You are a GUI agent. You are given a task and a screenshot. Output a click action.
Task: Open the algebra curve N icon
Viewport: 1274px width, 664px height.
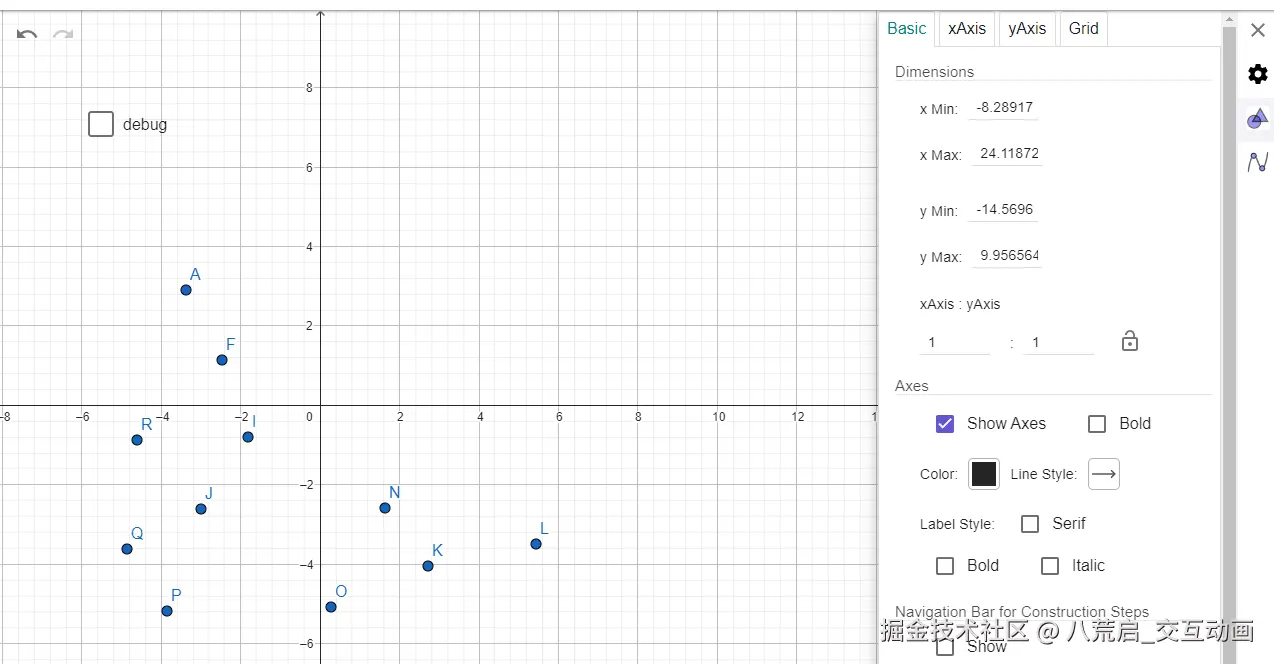tap(1258, 161)
